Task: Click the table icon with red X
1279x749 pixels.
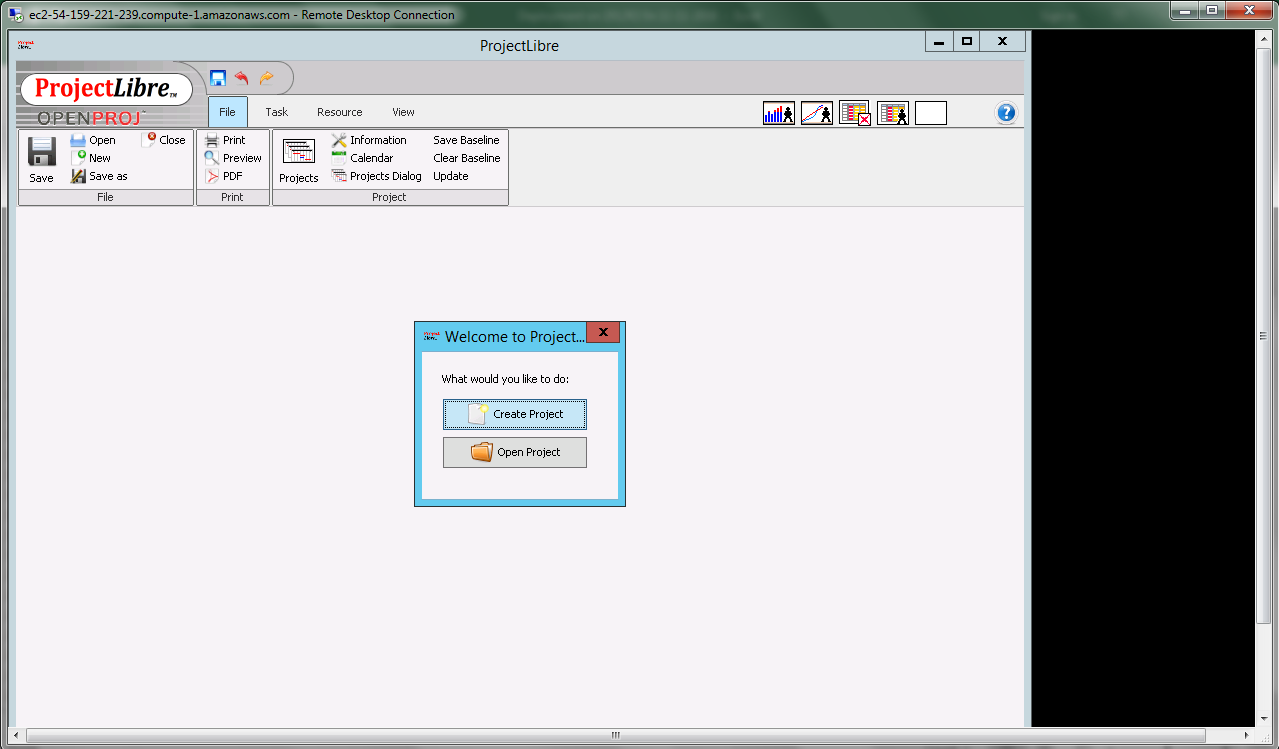Action: tap(854, 113)
